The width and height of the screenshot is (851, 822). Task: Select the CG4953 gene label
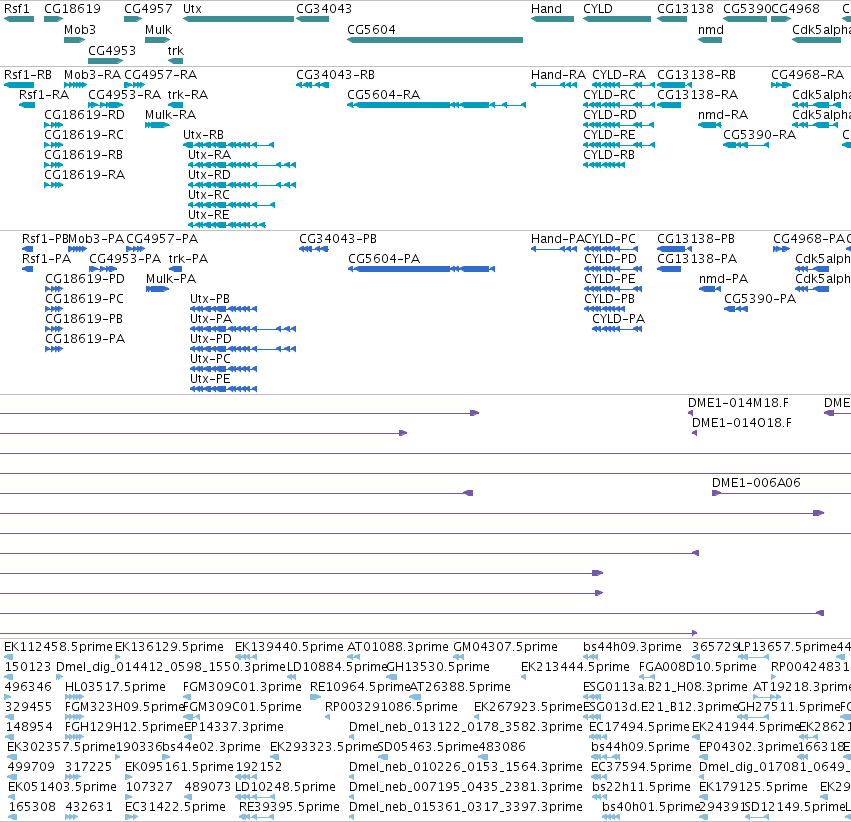pos(112,50)
